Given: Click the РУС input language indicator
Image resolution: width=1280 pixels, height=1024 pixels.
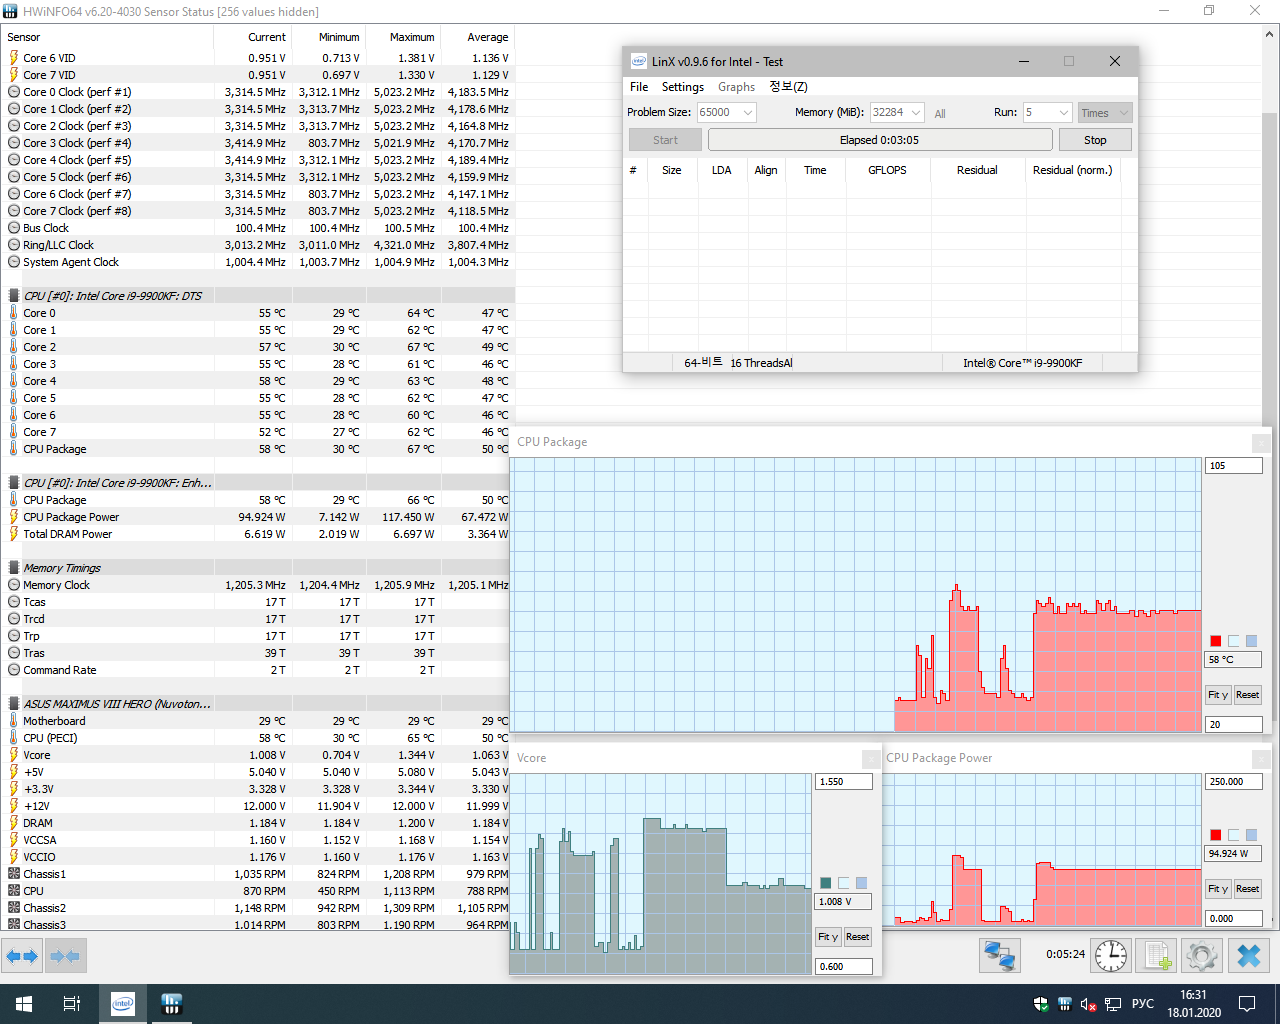Looking at the screenshot, I should (x=1143, y=1004).
